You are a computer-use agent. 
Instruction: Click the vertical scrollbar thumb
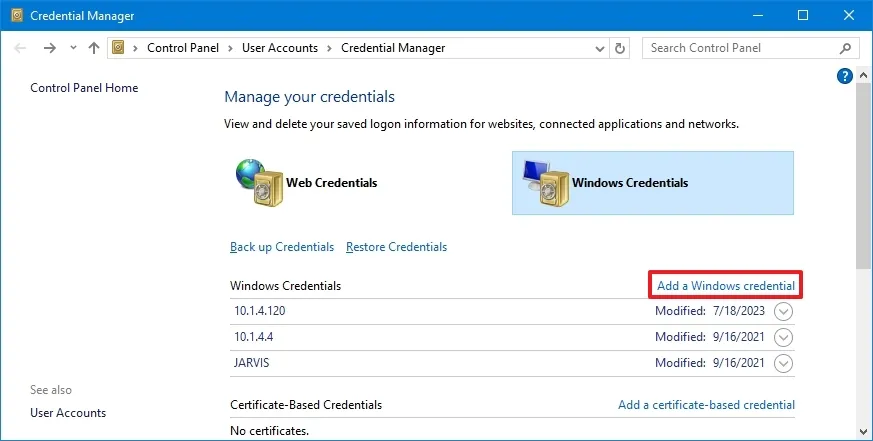click(x=863, y=175)
